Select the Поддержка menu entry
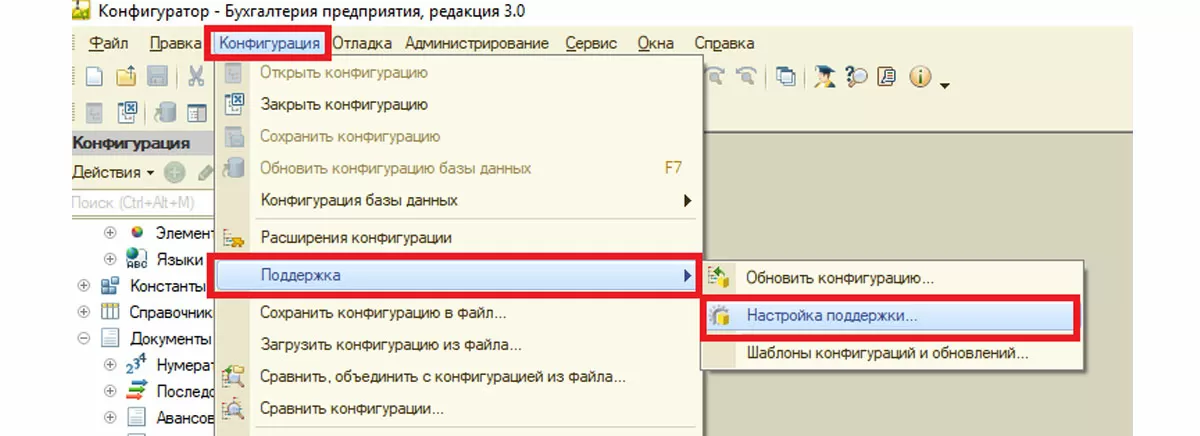The height and width of the screenshot is (436, 1200). coord(457,275)
